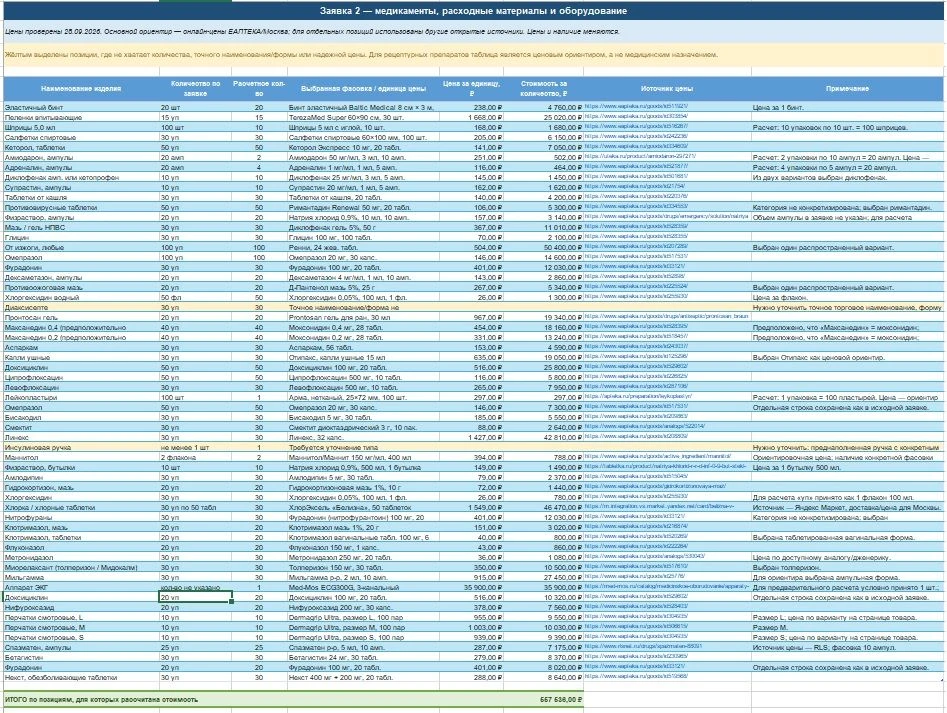Image resolution: width=947 pixels, height=713 pixels.
Task: Select the 'ИТОГО по позициям…' total label
Action: pyautogui.click(x=101, y=700)
